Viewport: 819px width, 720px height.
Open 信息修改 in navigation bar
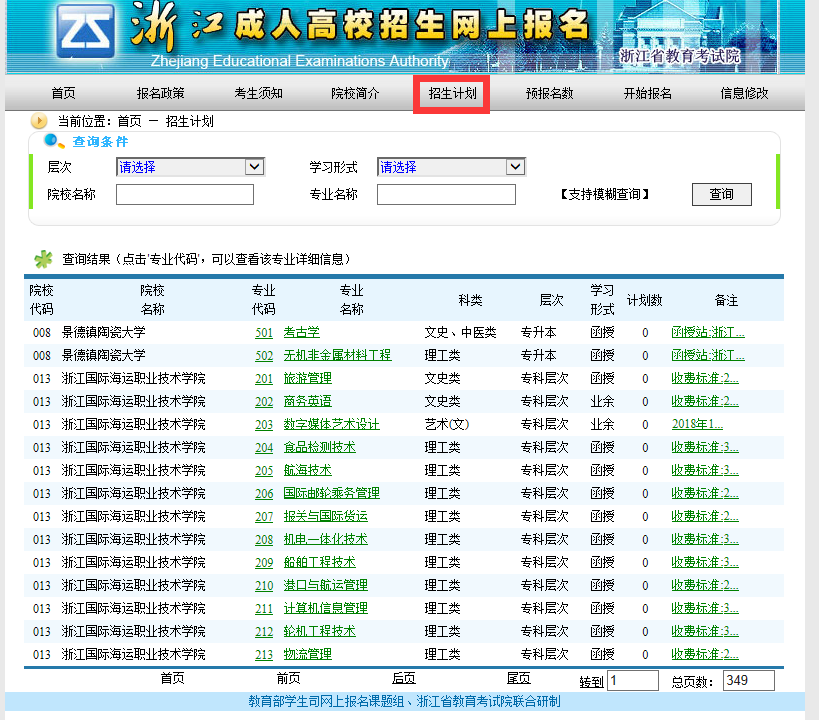pyautogui.click(x=744, y=94)
